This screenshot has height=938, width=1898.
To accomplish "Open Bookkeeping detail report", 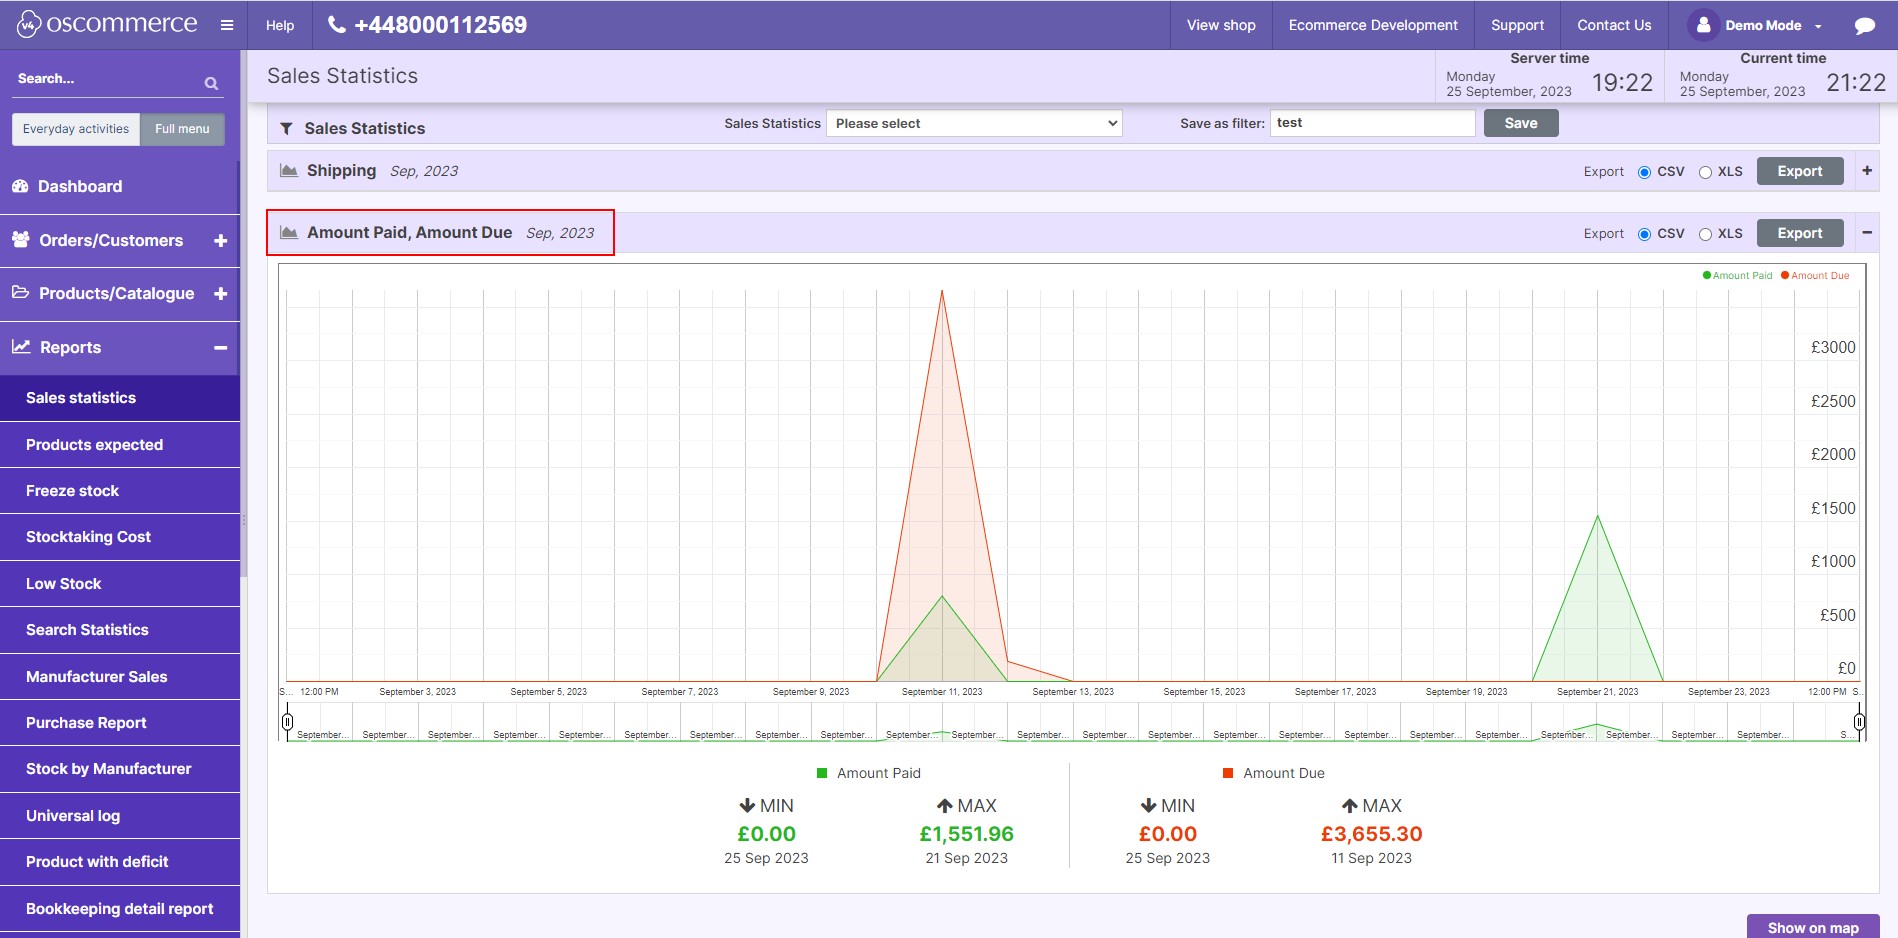I will 120,909.
